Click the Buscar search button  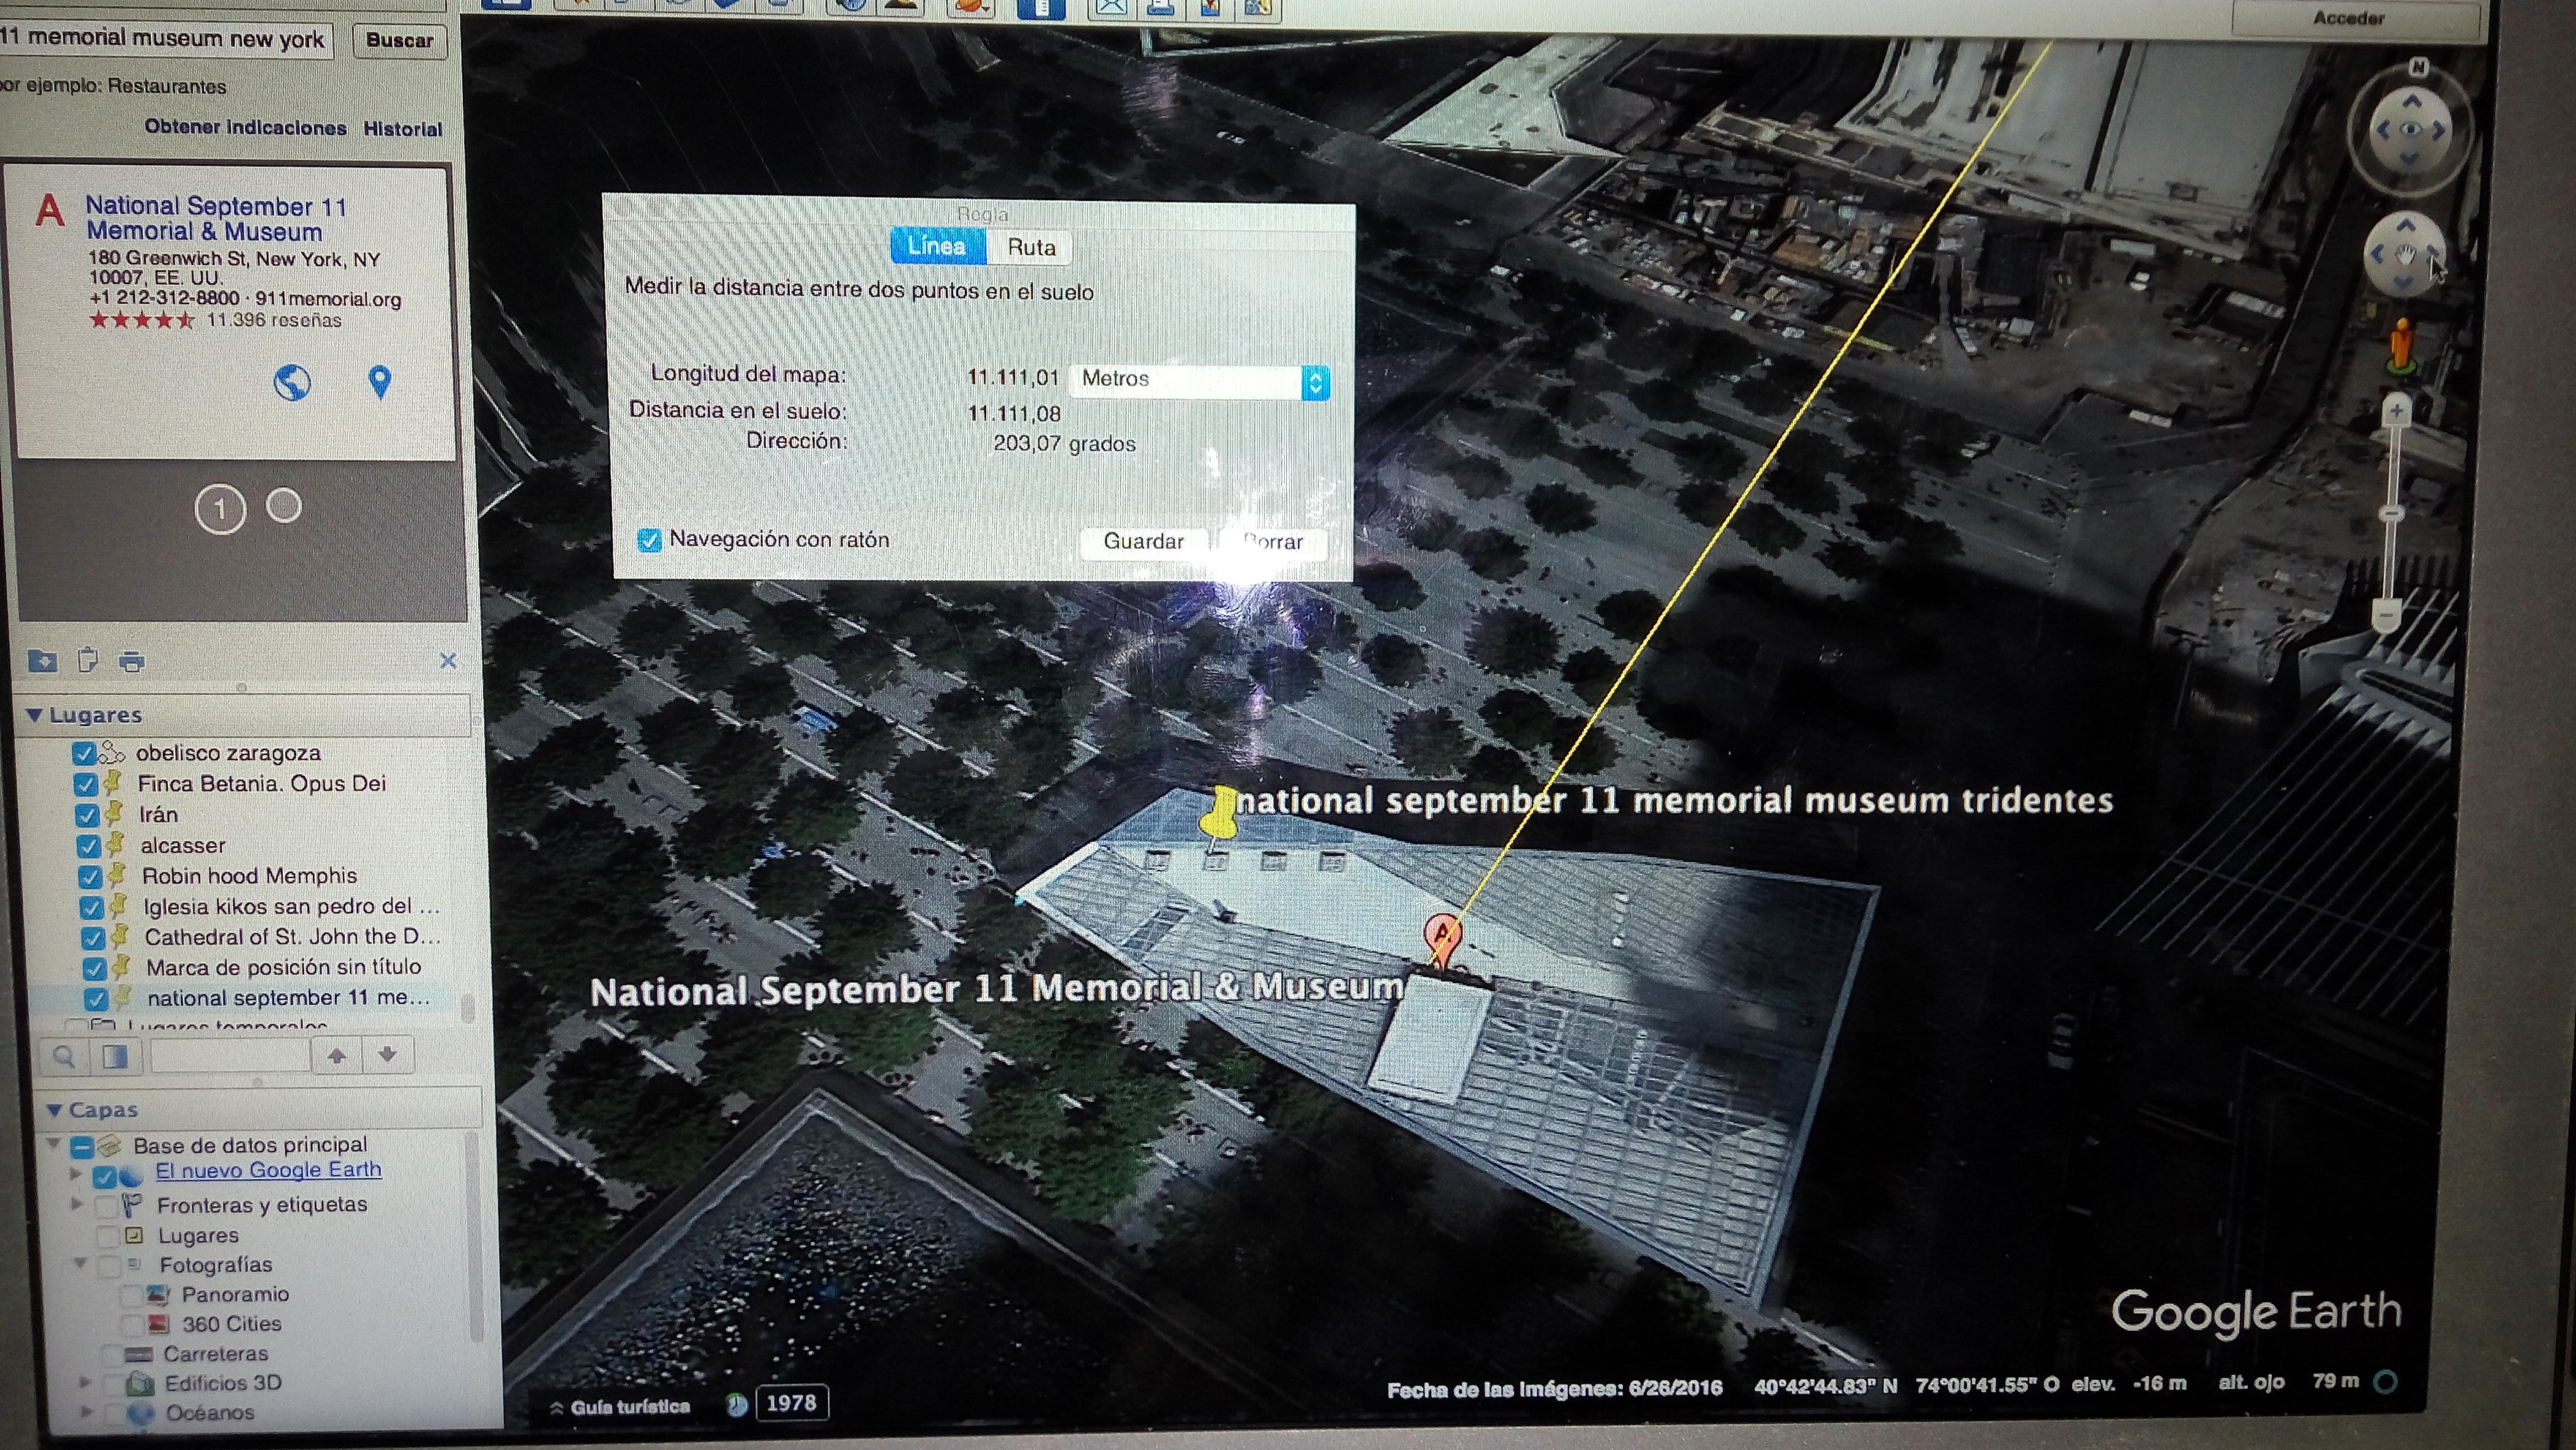[399, 41]
